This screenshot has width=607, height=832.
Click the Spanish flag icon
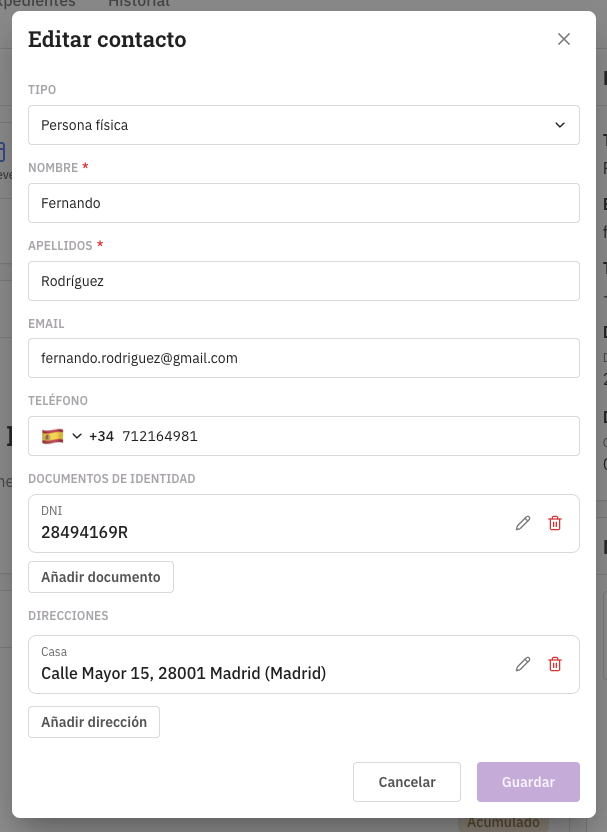(52, 436)
